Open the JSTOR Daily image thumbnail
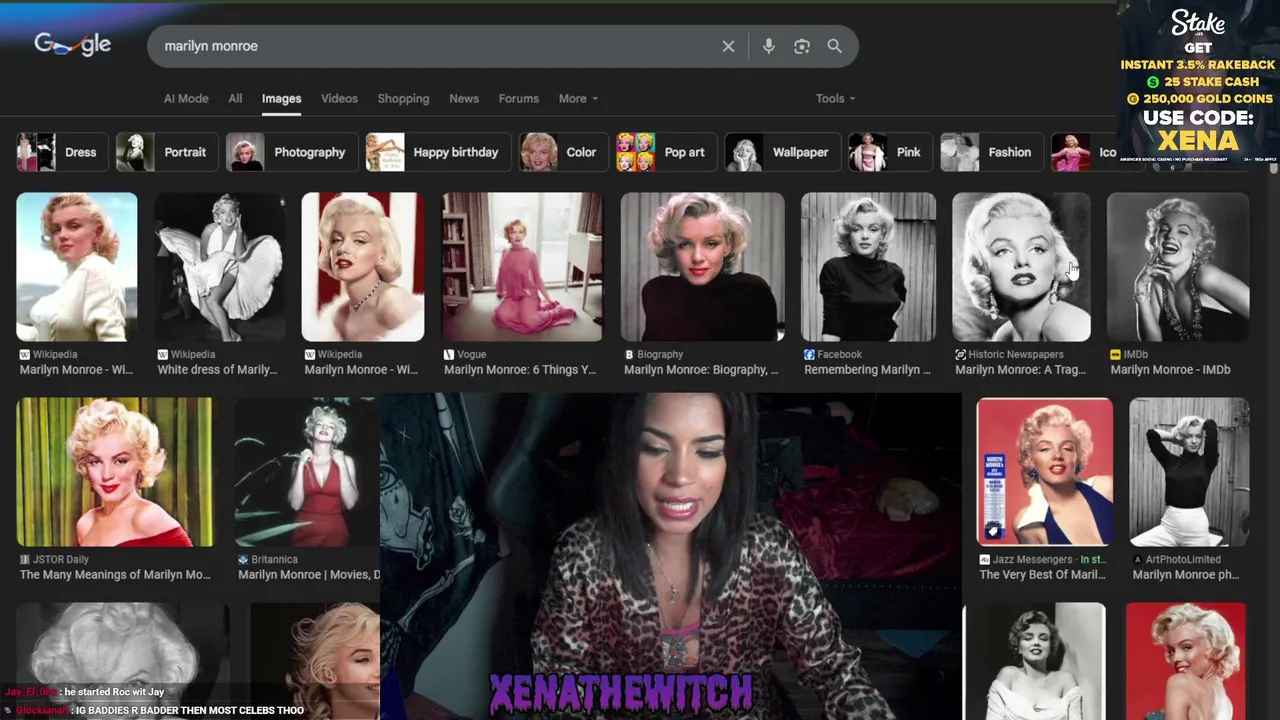Image resolution: width=1280 pixels, height=720 pixels. tap(114, 472)
